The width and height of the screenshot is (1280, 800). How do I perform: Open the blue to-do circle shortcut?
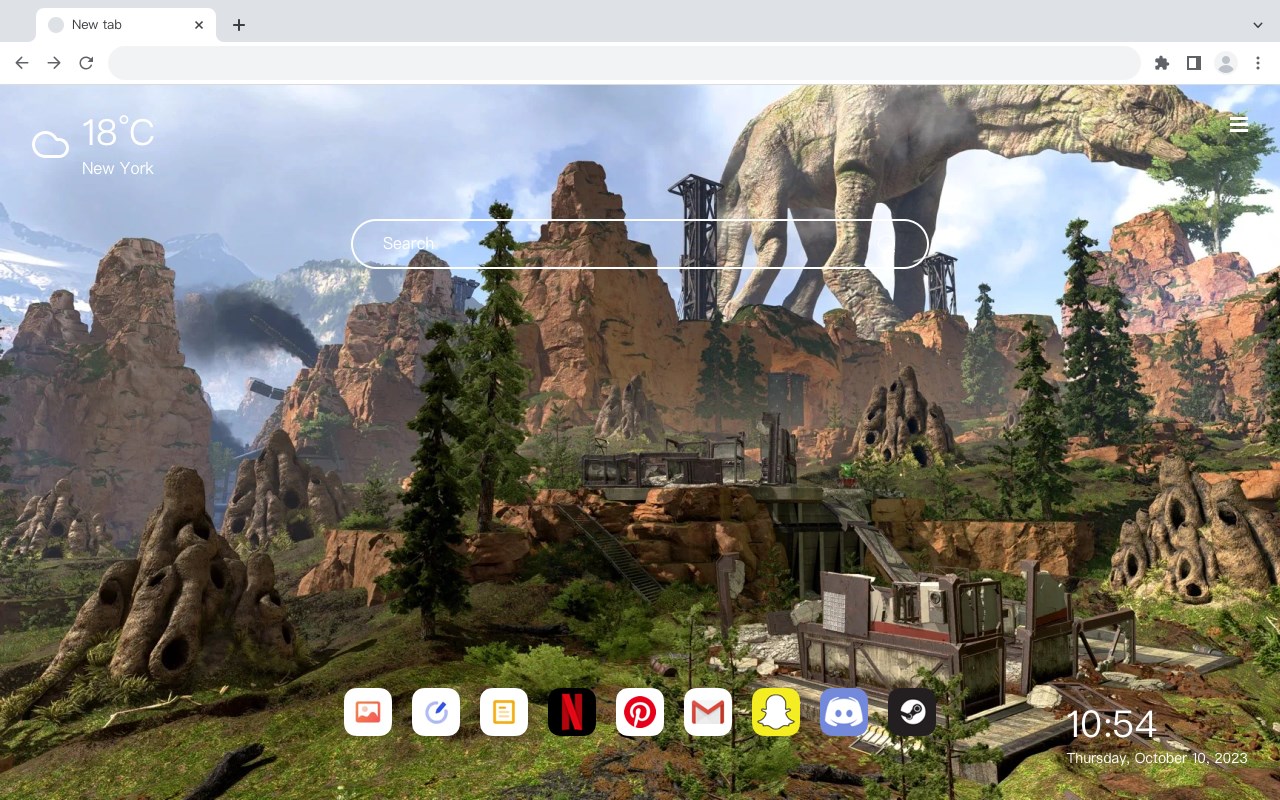pos(436,712)
